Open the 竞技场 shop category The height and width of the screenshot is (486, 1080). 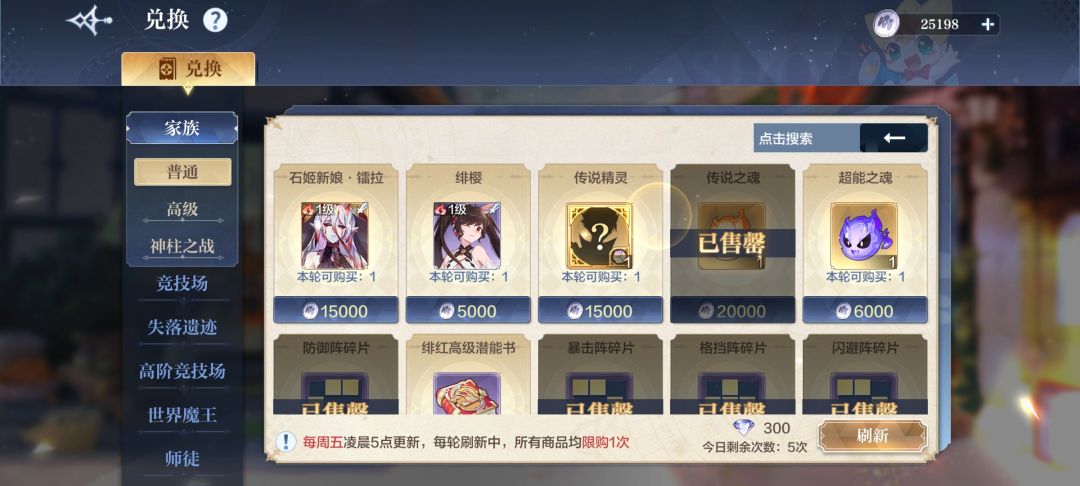(x=182, y=284)
